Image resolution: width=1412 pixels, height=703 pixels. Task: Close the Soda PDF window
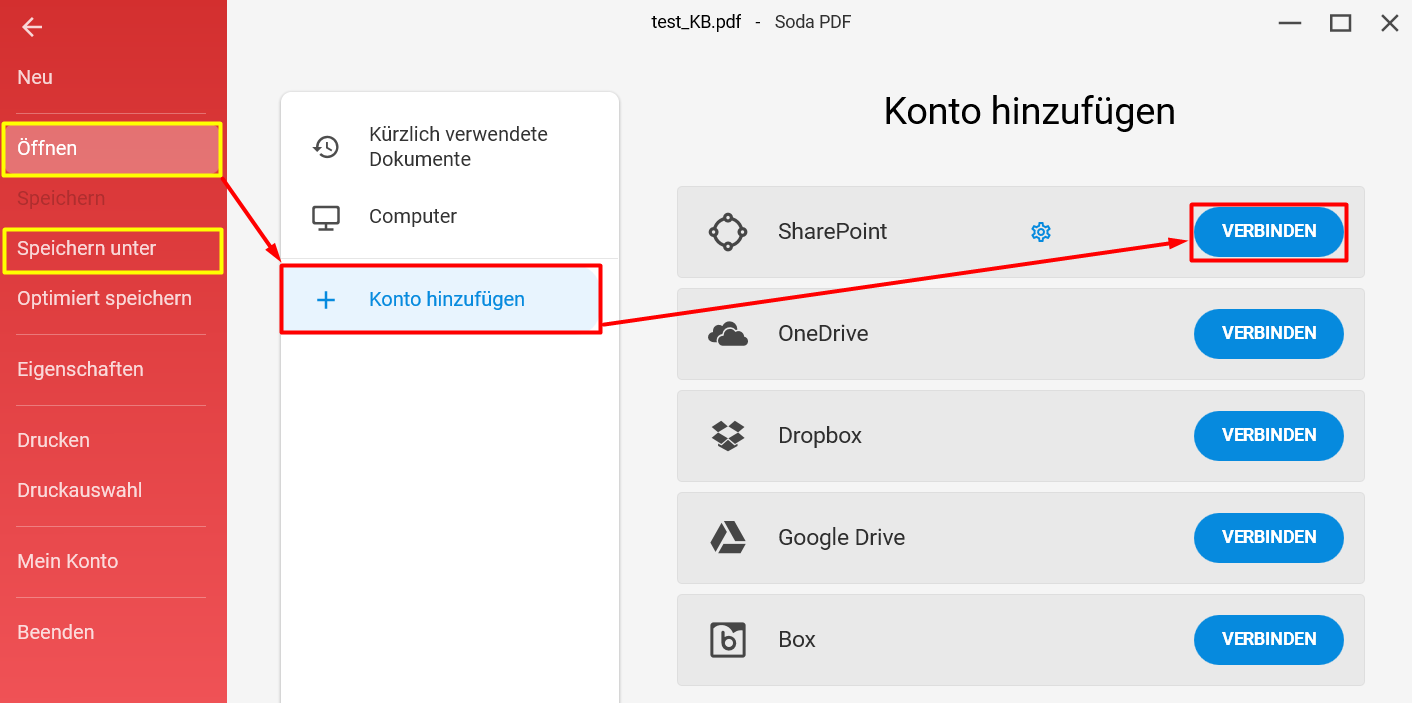coord(1389,23)
